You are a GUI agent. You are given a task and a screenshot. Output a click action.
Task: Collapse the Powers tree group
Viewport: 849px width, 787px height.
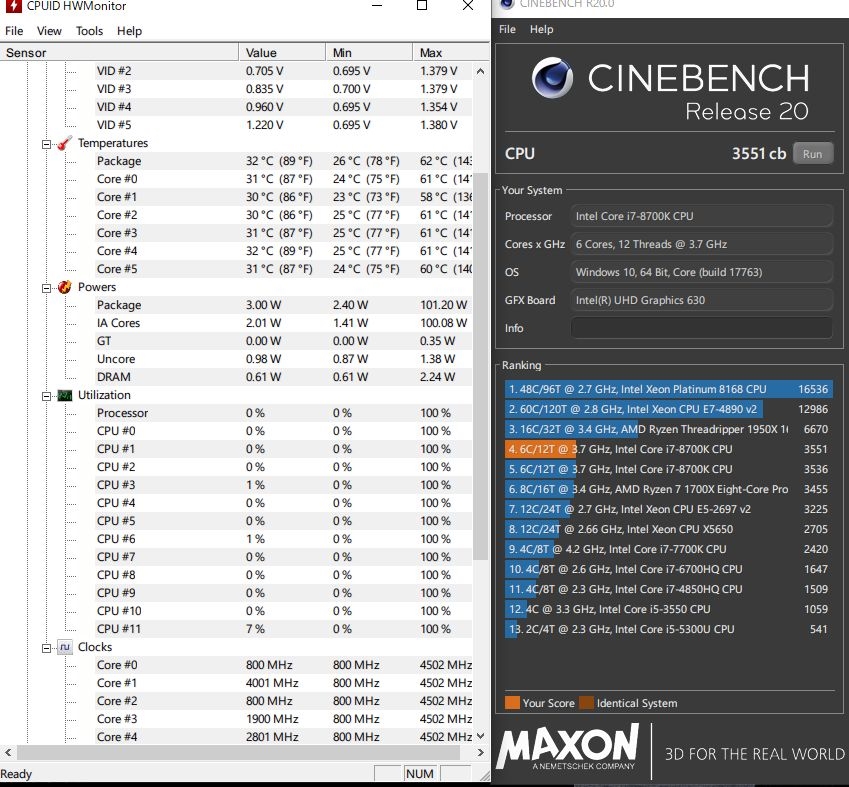[x=47, y=288]
